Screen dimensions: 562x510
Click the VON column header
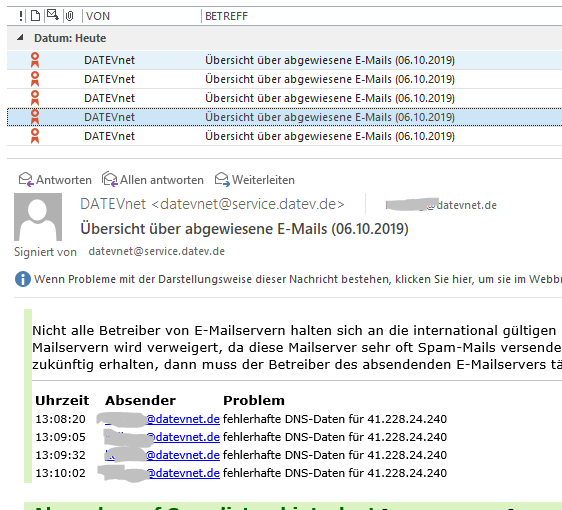[x=98, y=16]
